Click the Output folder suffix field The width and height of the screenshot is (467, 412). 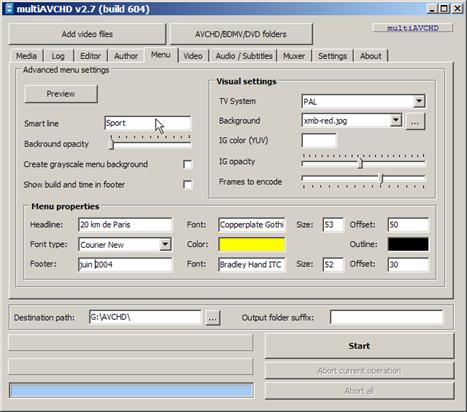coord(387,317)
